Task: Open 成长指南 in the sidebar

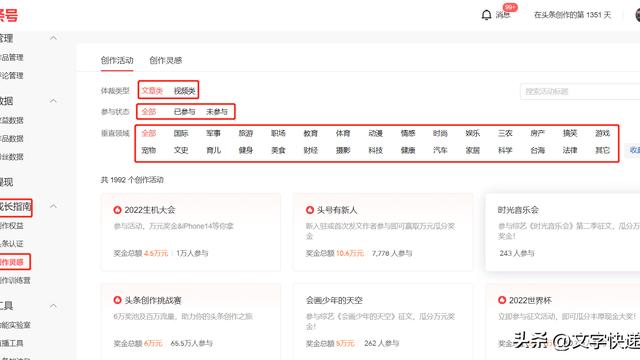Action: coord(16,207)
